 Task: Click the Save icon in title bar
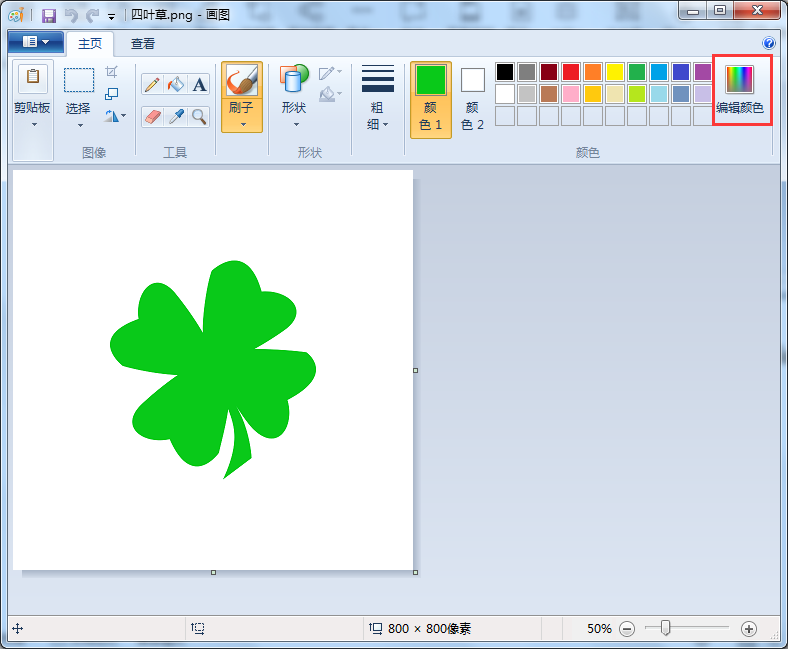point(48,16)
